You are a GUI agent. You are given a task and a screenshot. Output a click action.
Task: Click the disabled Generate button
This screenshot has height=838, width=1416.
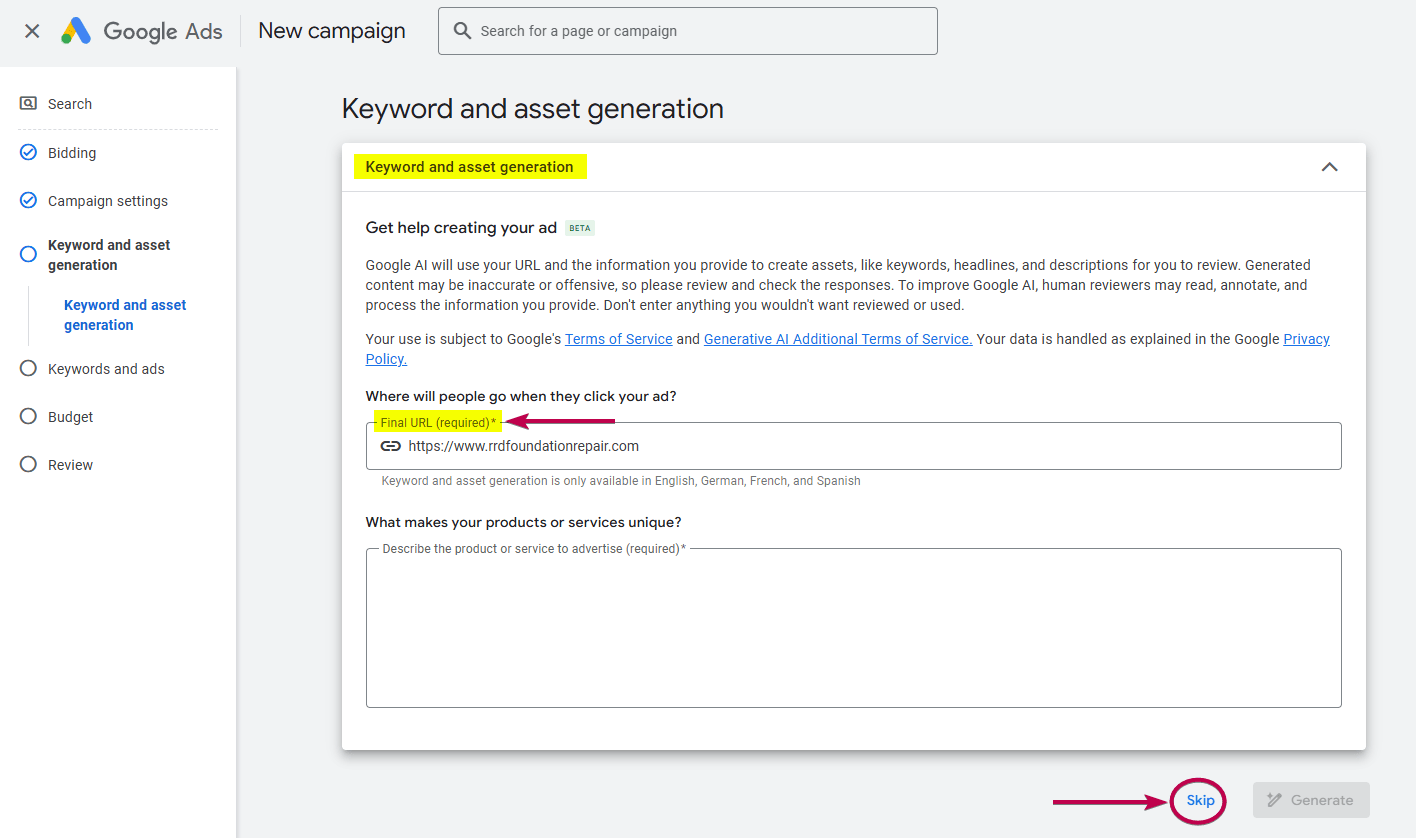(x=1311, y=800)
